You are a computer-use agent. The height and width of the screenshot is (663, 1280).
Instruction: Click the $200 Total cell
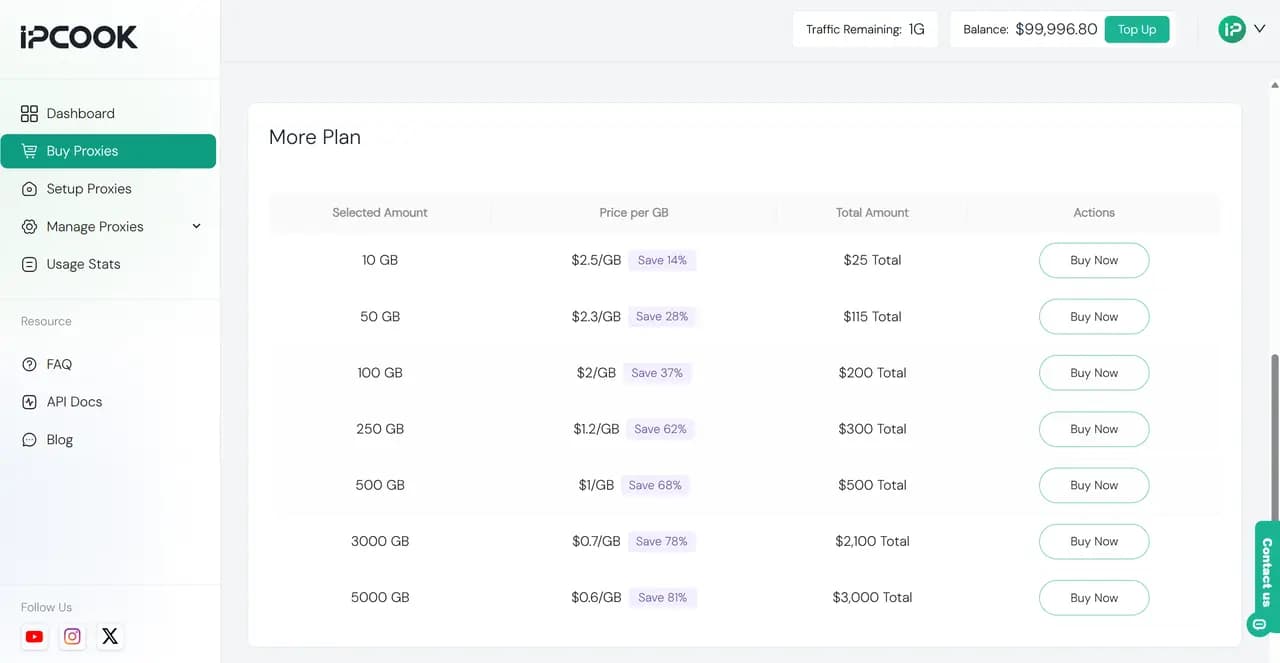872,373
